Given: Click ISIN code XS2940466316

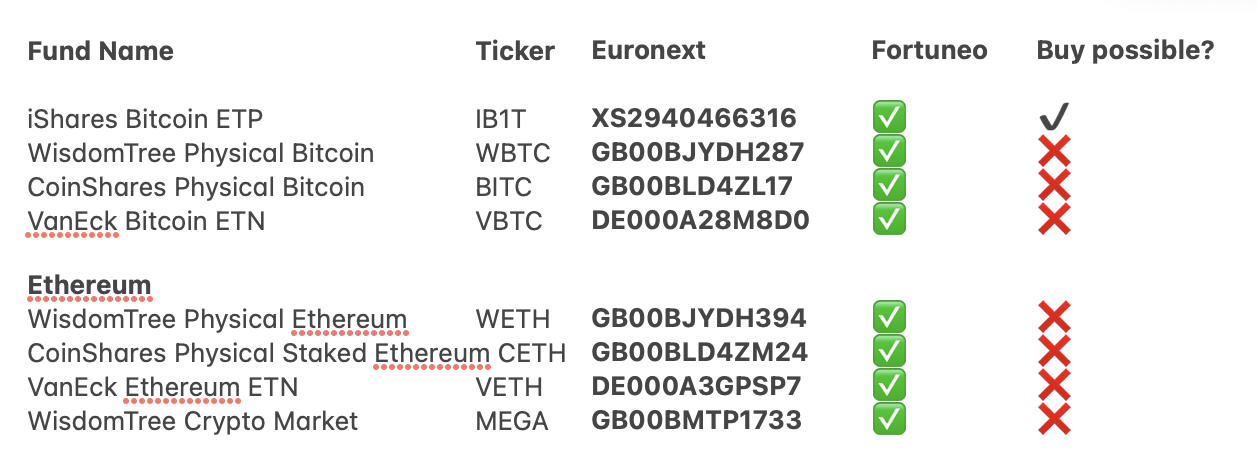Looking at the screenshot, I should (x=694, y=119).
